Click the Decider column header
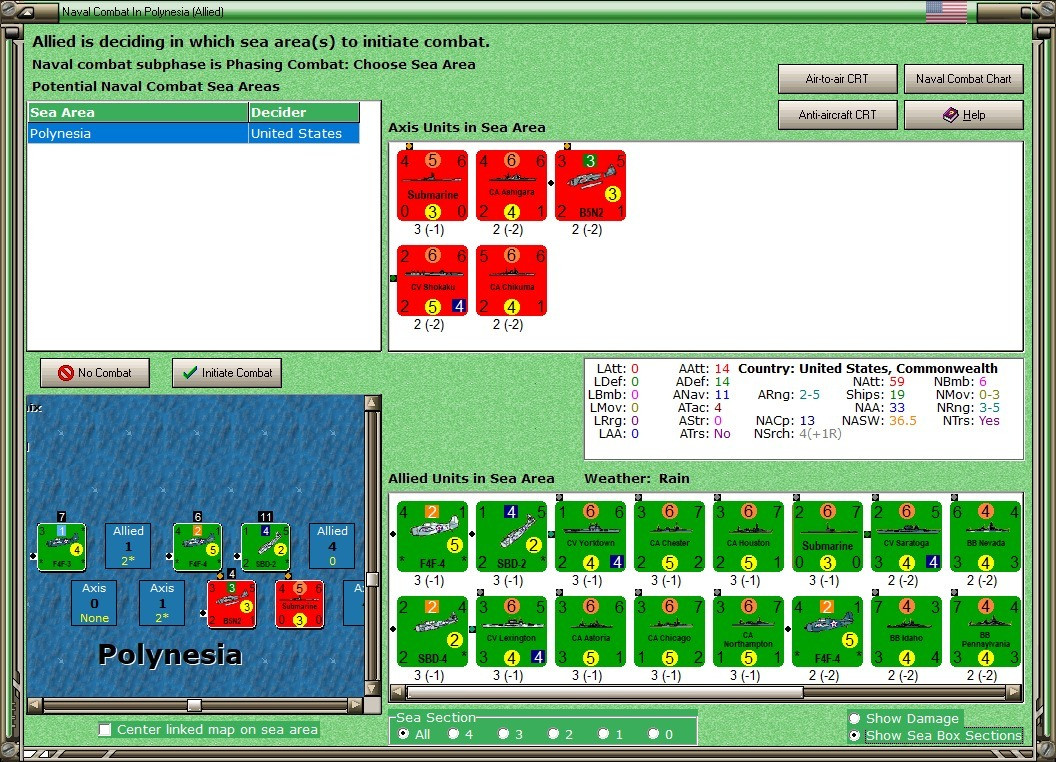 click(x=304, y=113)
